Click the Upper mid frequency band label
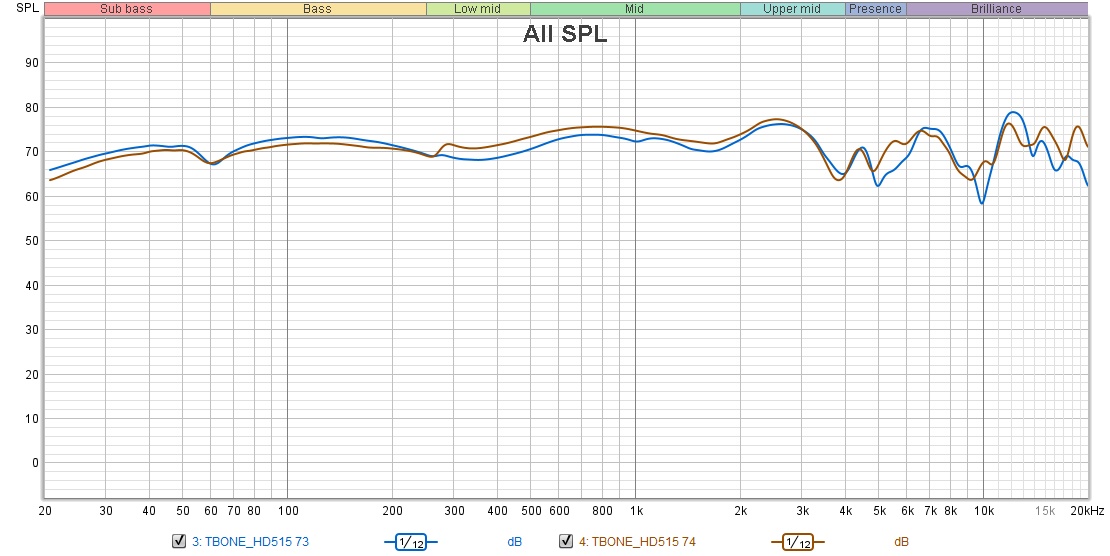Image resolution: width=1110 pixels, height=556 pixels. click(x=791, y=9)
